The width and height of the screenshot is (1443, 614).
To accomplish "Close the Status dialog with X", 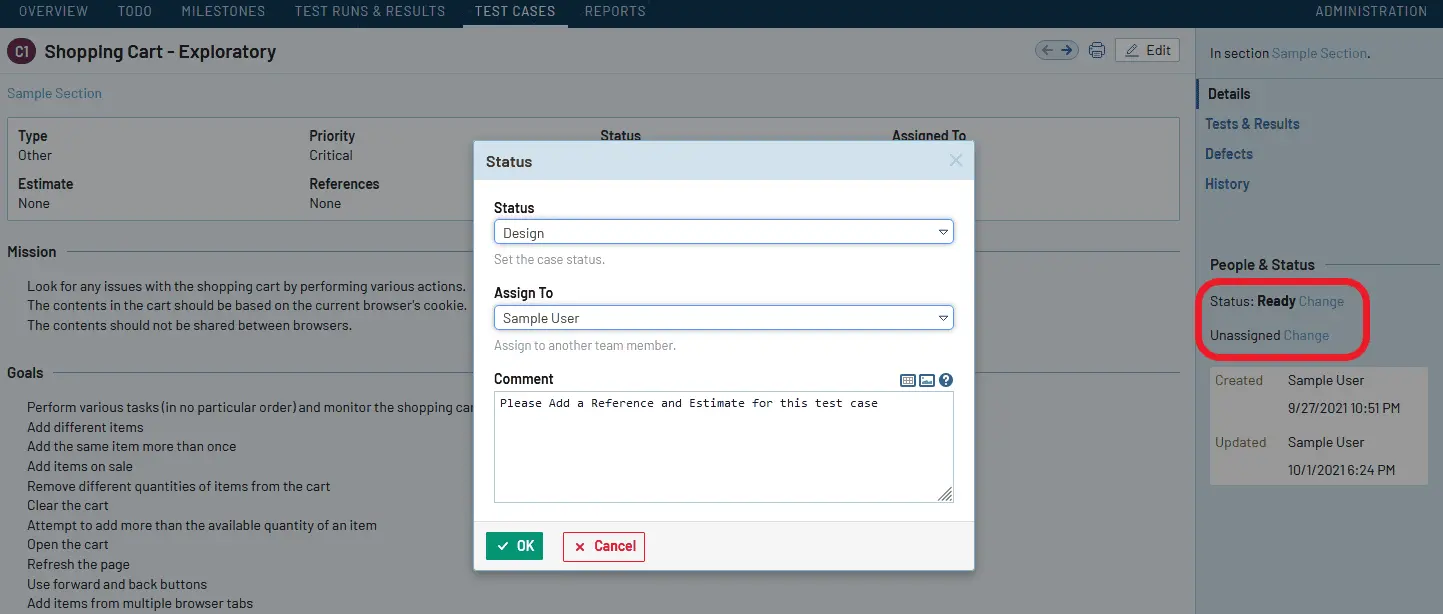I will [x=956, y=160].
